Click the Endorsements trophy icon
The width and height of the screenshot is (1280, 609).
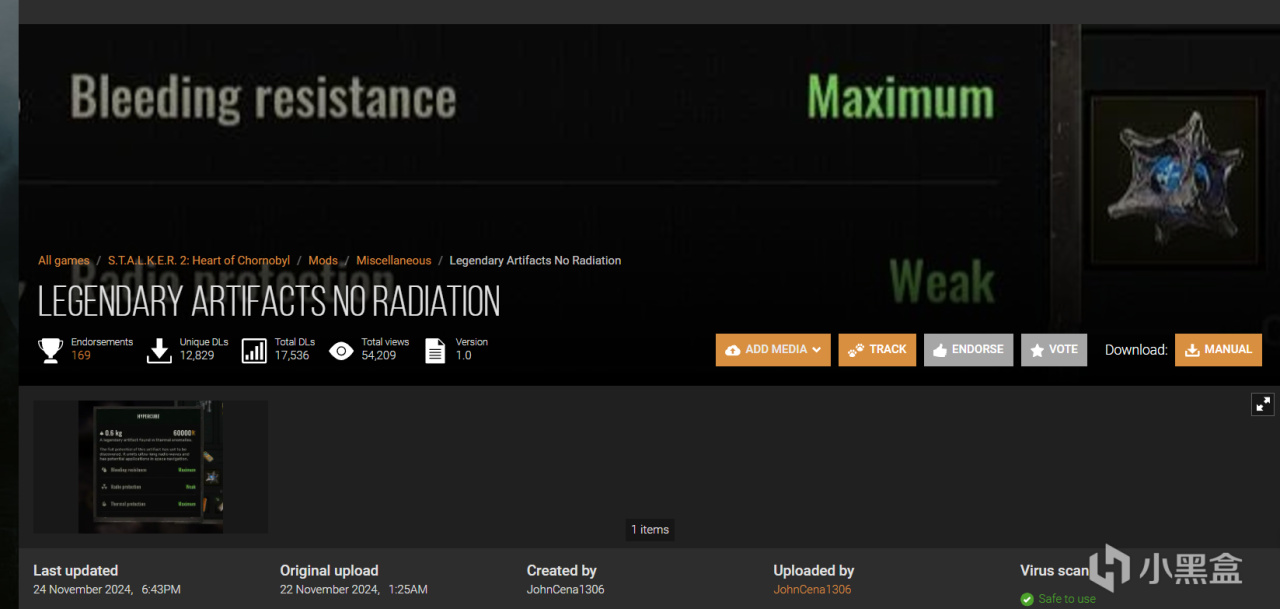(x=50, y=350)
